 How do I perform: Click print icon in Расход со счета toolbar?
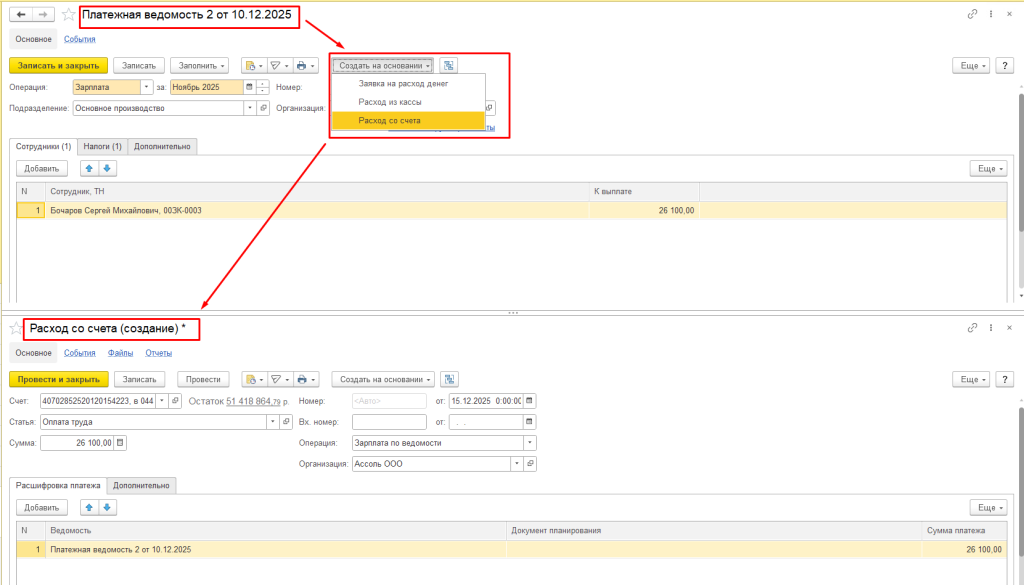pos(303,380)
